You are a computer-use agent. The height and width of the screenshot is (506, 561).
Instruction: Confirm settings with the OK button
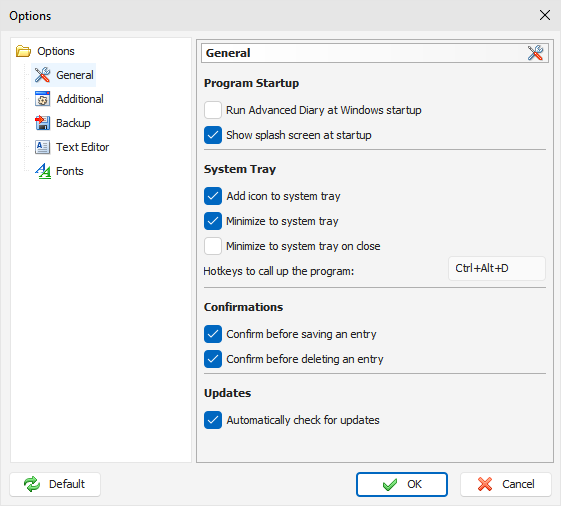[x=402, y=484]
